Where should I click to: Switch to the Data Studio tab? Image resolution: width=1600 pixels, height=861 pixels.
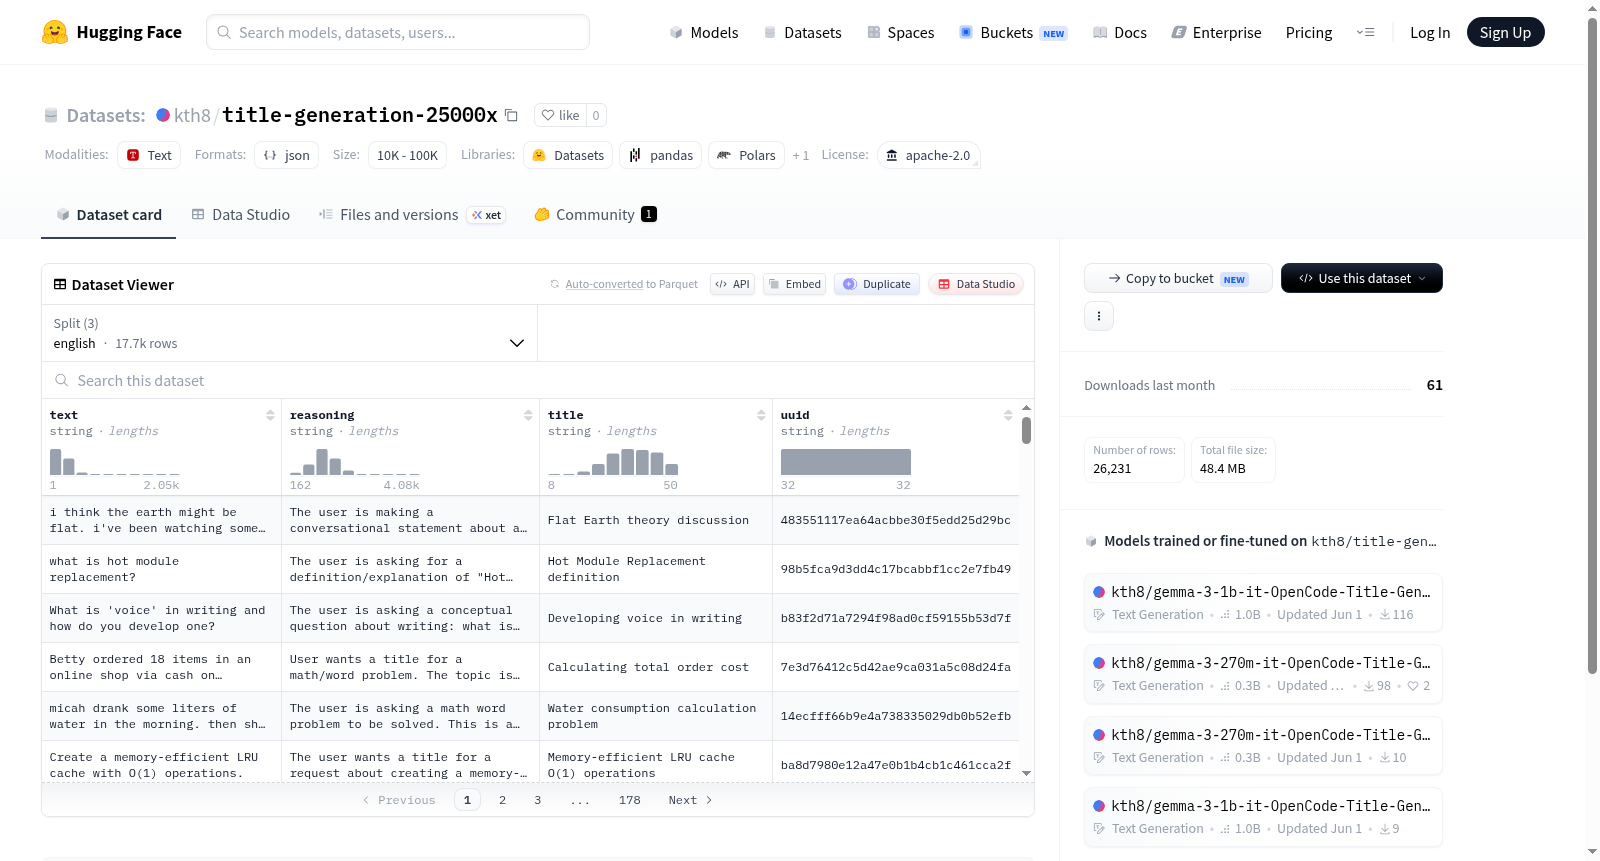[x=241, y=215]
